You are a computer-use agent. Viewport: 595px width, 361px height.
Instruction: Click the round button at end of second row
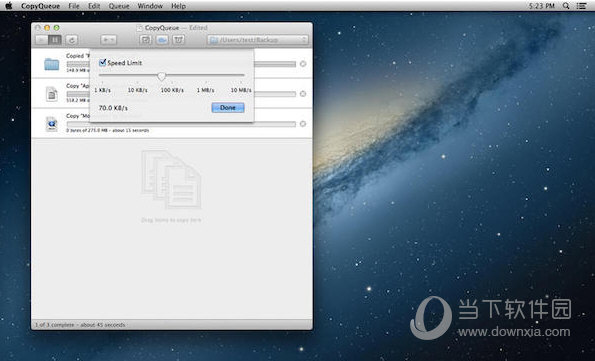pos(303,93)
